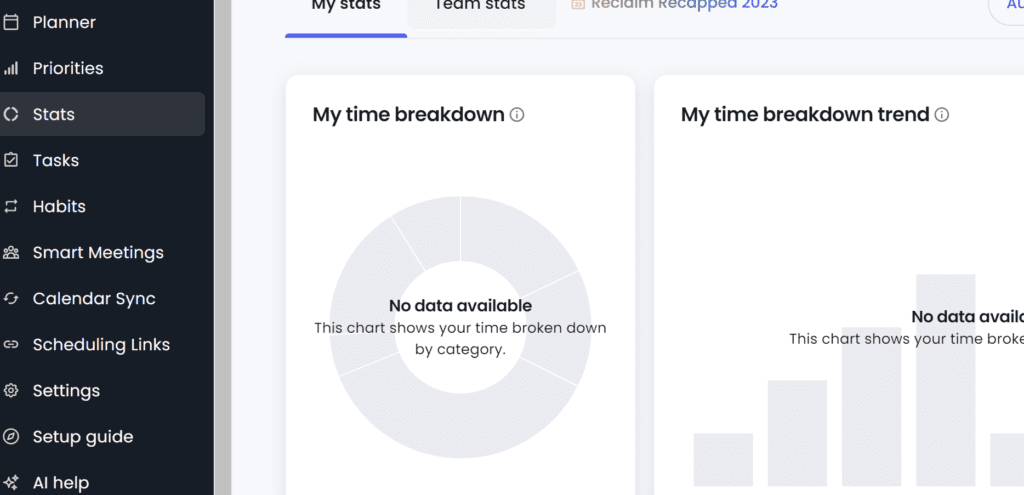Click info icon beside time breakdown trend
1024x495 pixels.
click(942, 115)
